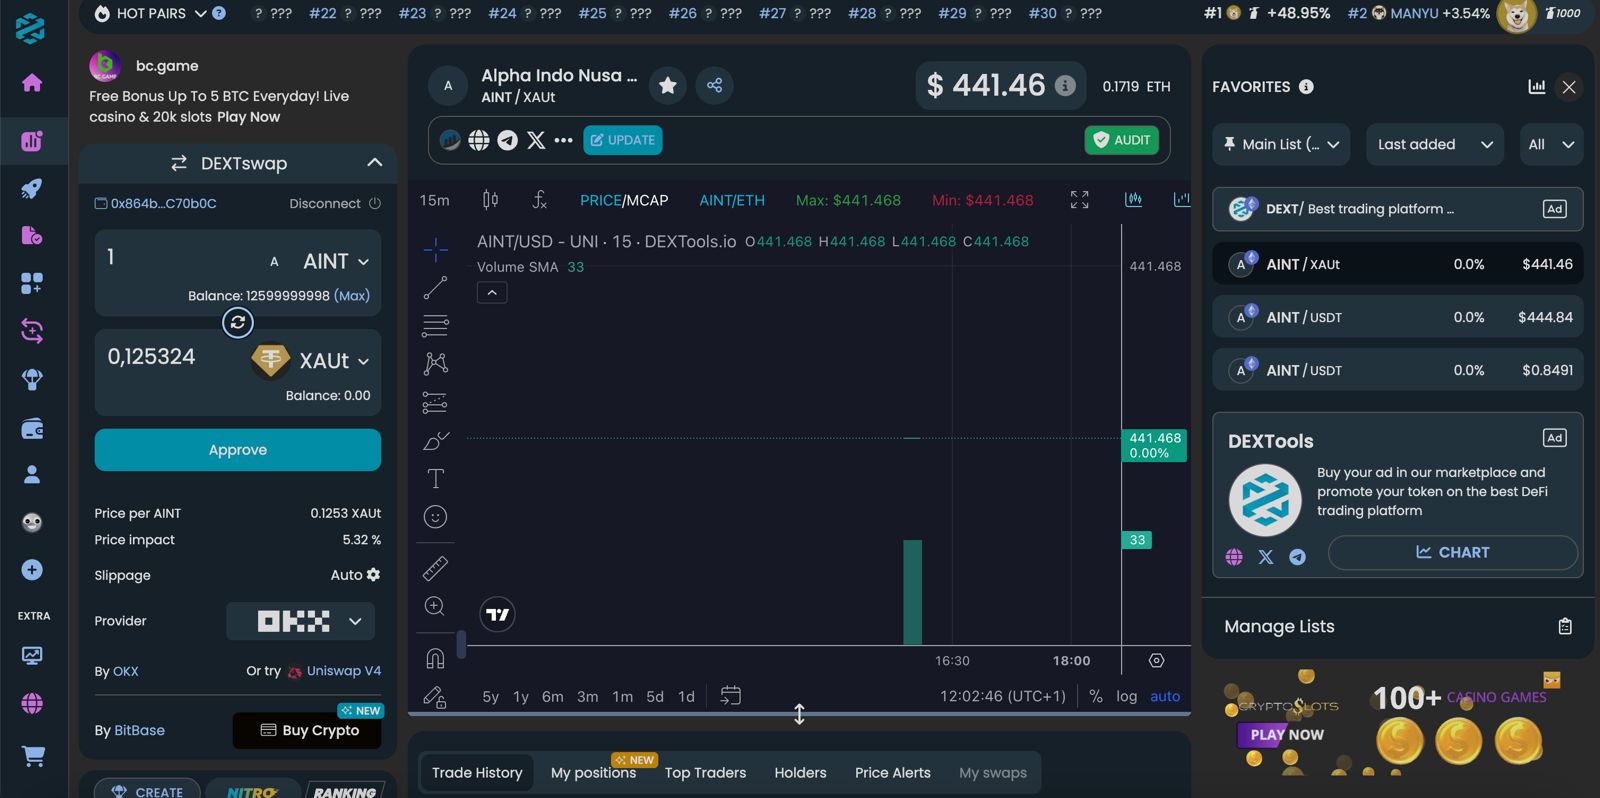Select AINT/USDT $444.84 favorite row

1398,317
